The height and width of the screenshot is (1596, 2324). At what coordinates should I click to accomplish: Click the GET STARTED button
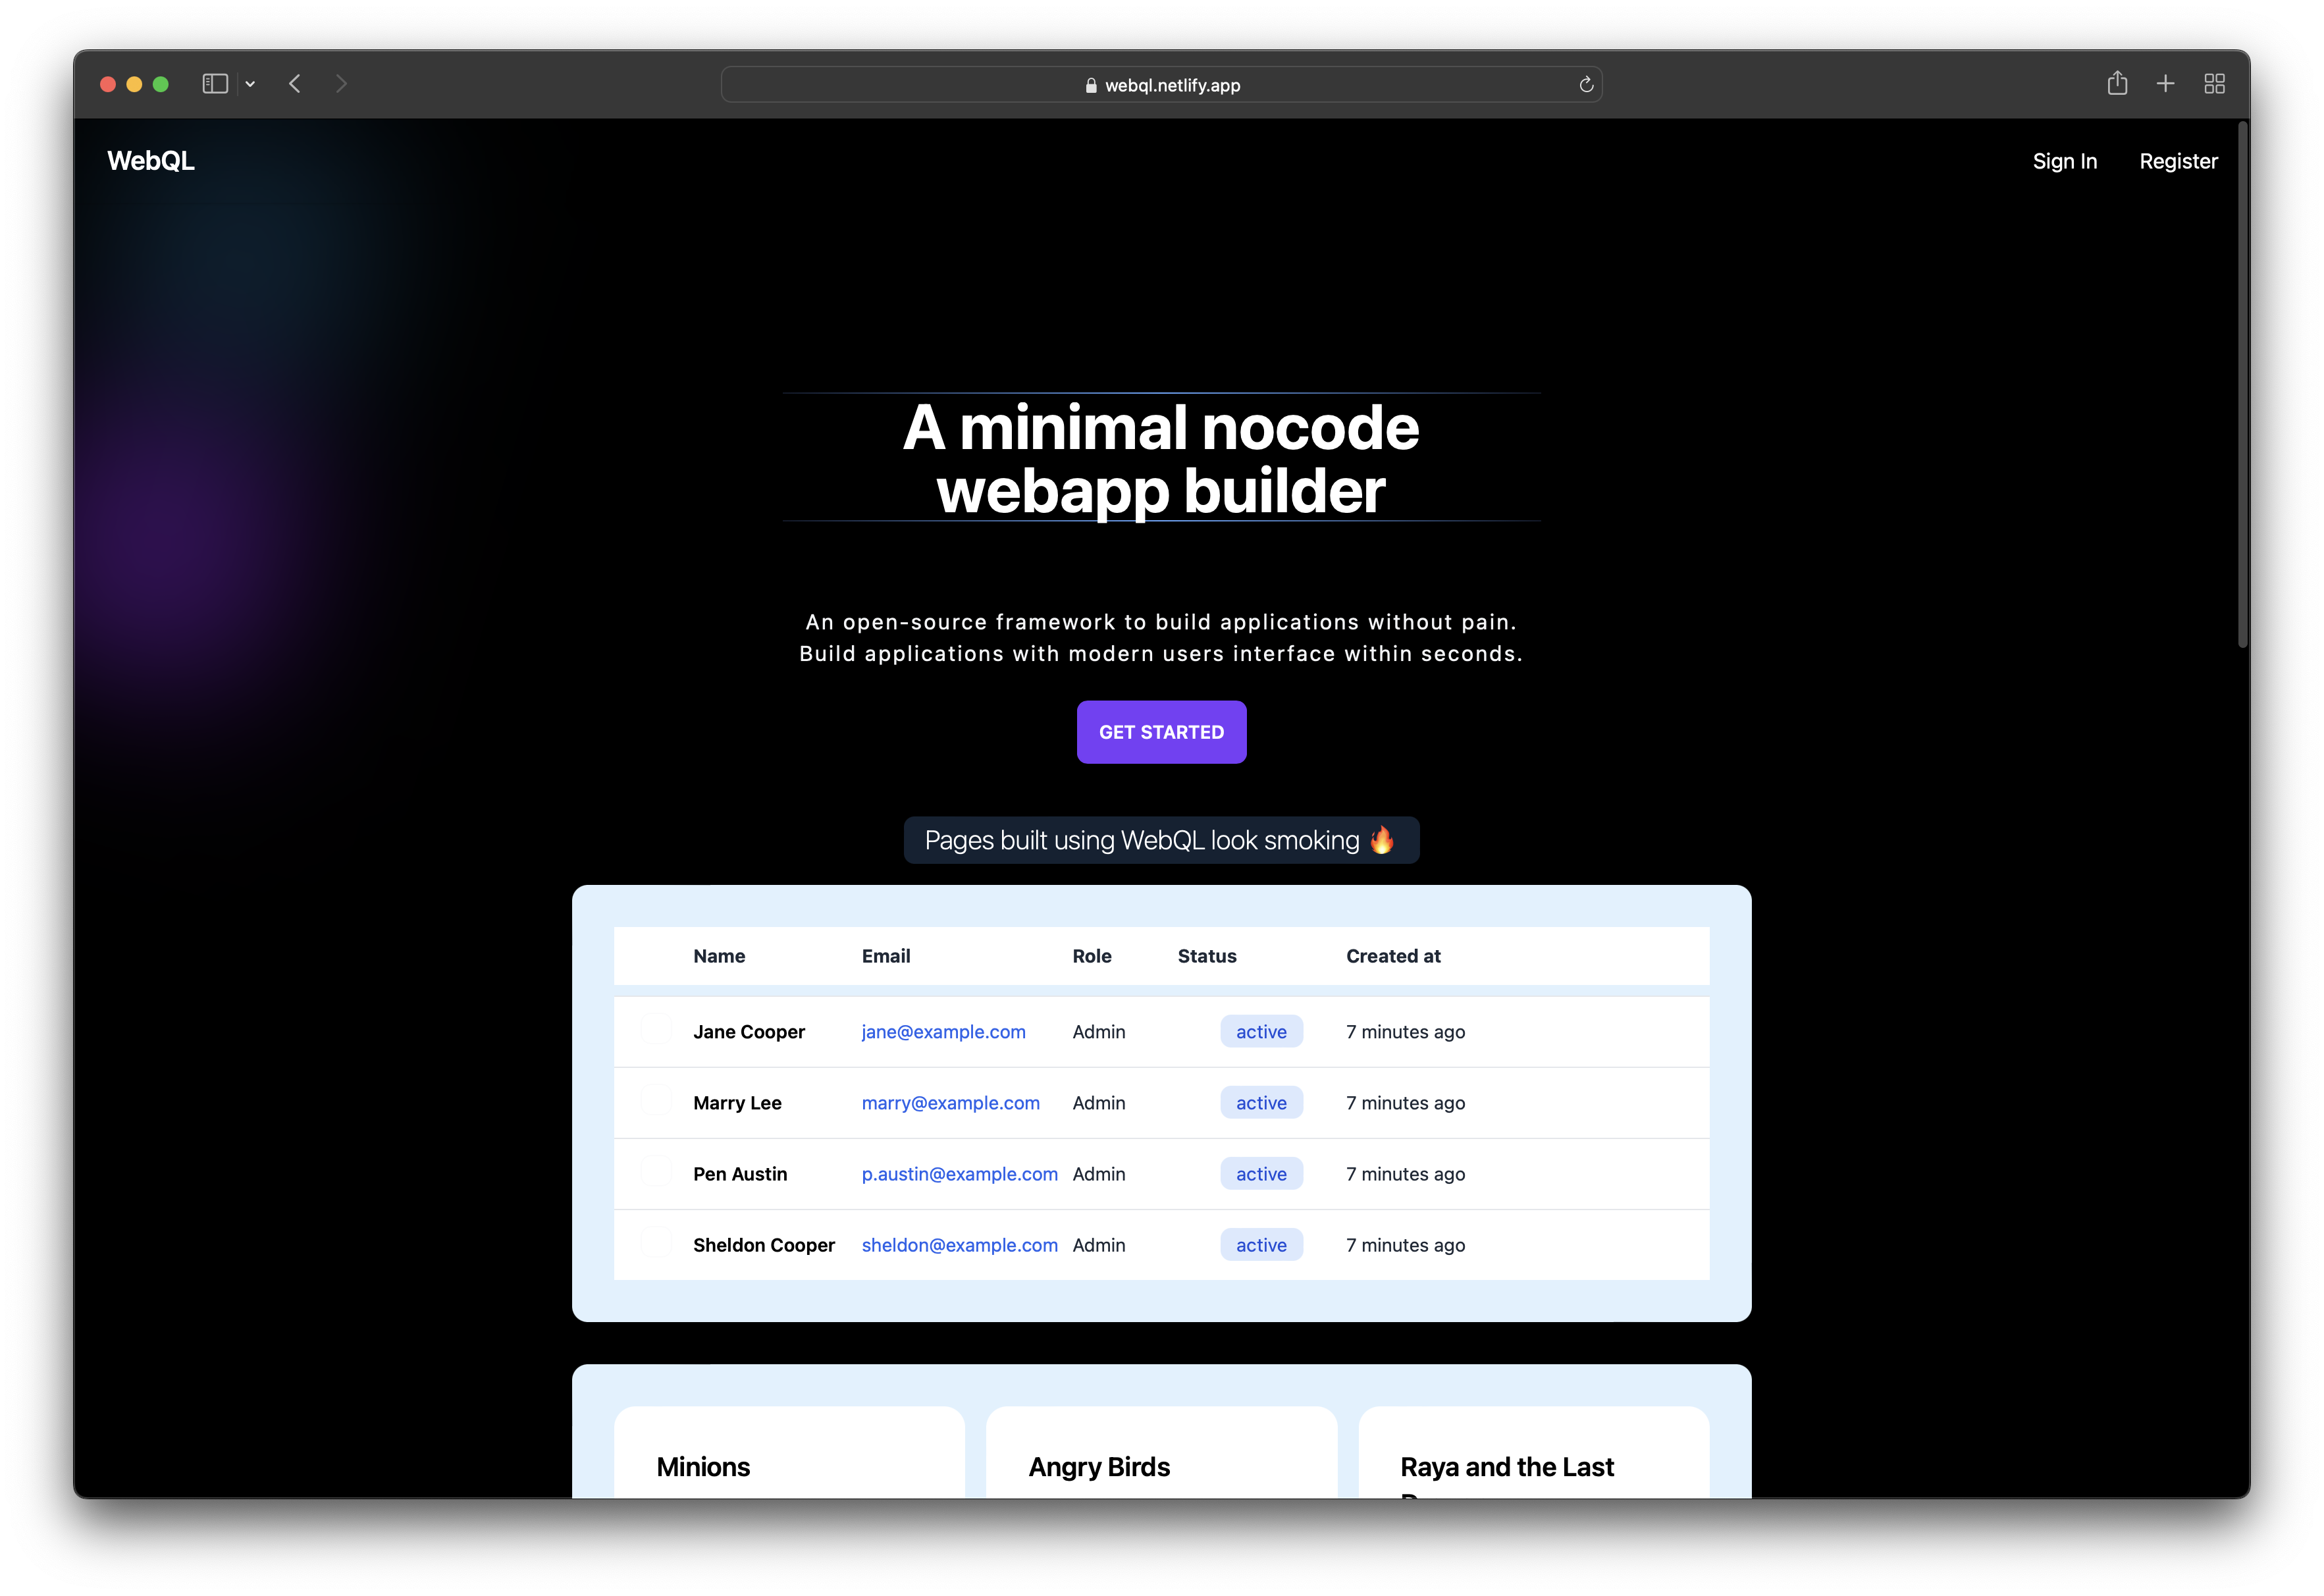[1162, 731]
